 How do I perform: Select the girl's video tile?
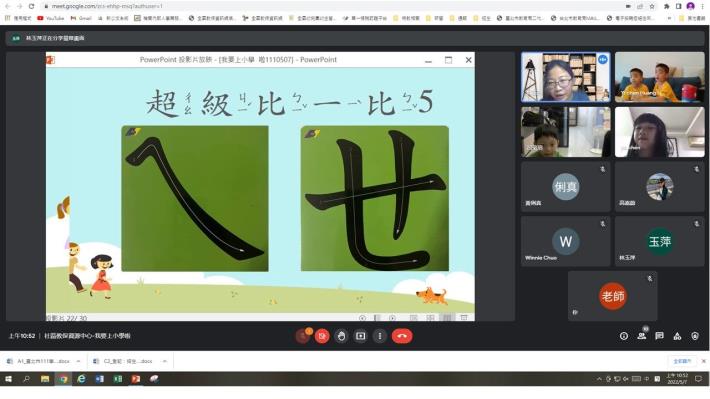click(x=659, y=132)
